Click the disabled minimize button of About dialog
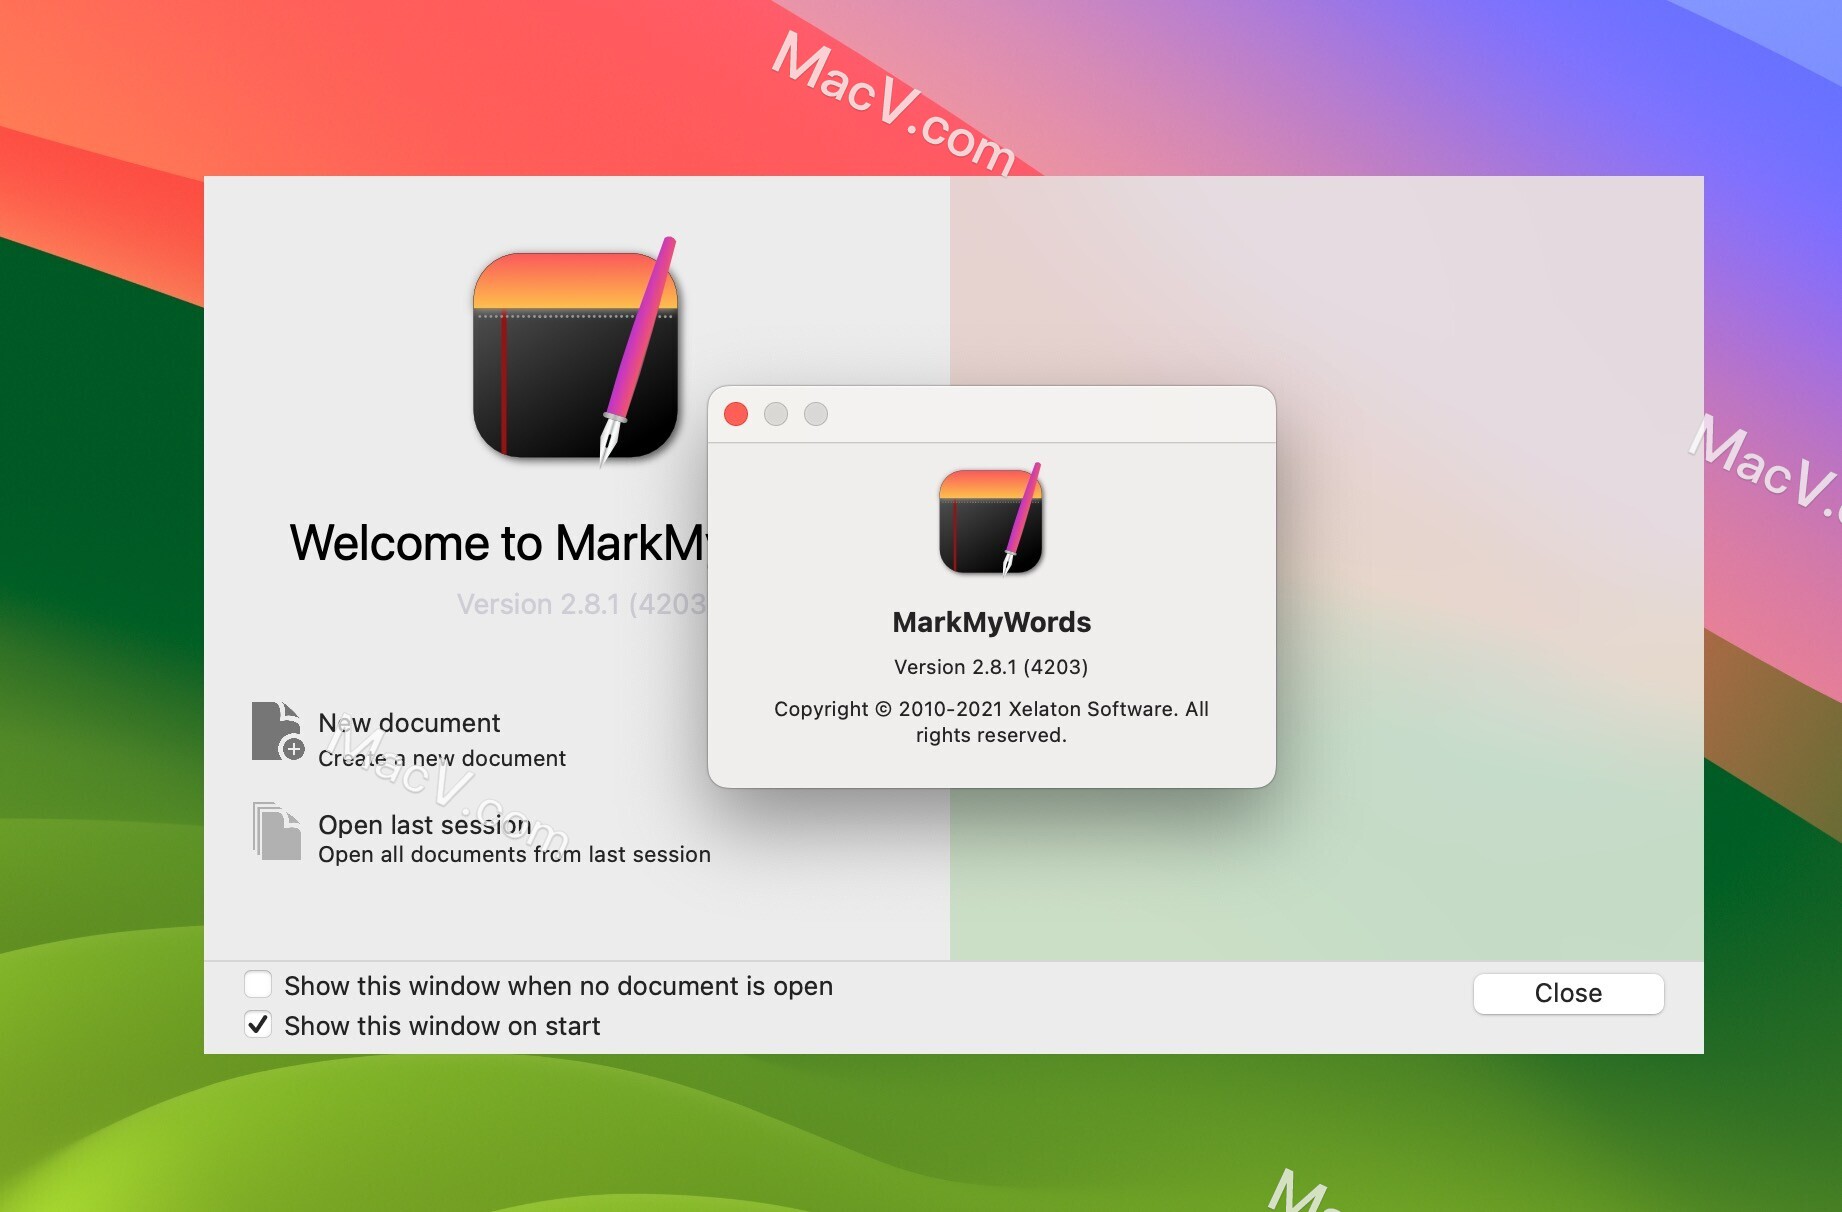Screen dimensions: 1842x1212 point(776,414)
